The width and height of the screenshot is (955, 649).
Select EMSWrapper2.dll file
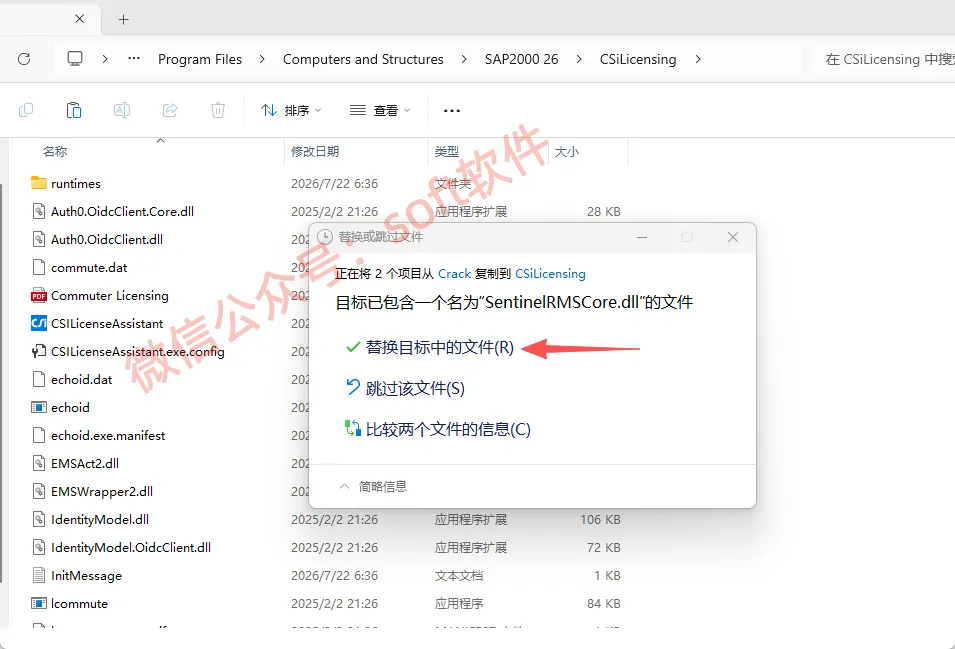102,491
